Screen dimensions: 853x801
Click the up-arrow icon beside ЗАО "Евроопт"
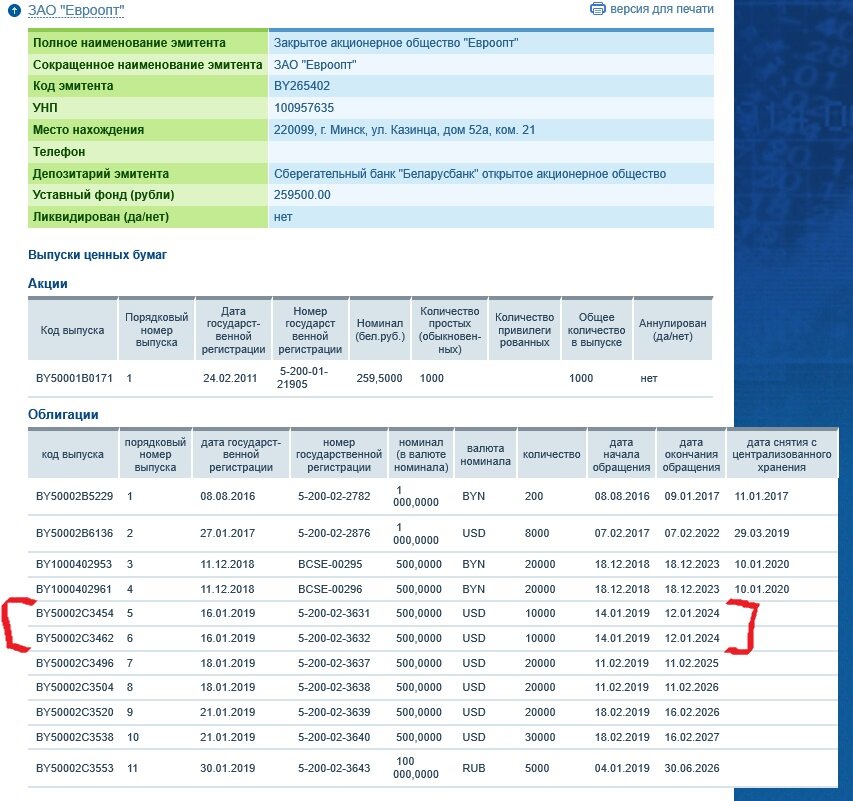pyautogui.click(x=15, y=10)
